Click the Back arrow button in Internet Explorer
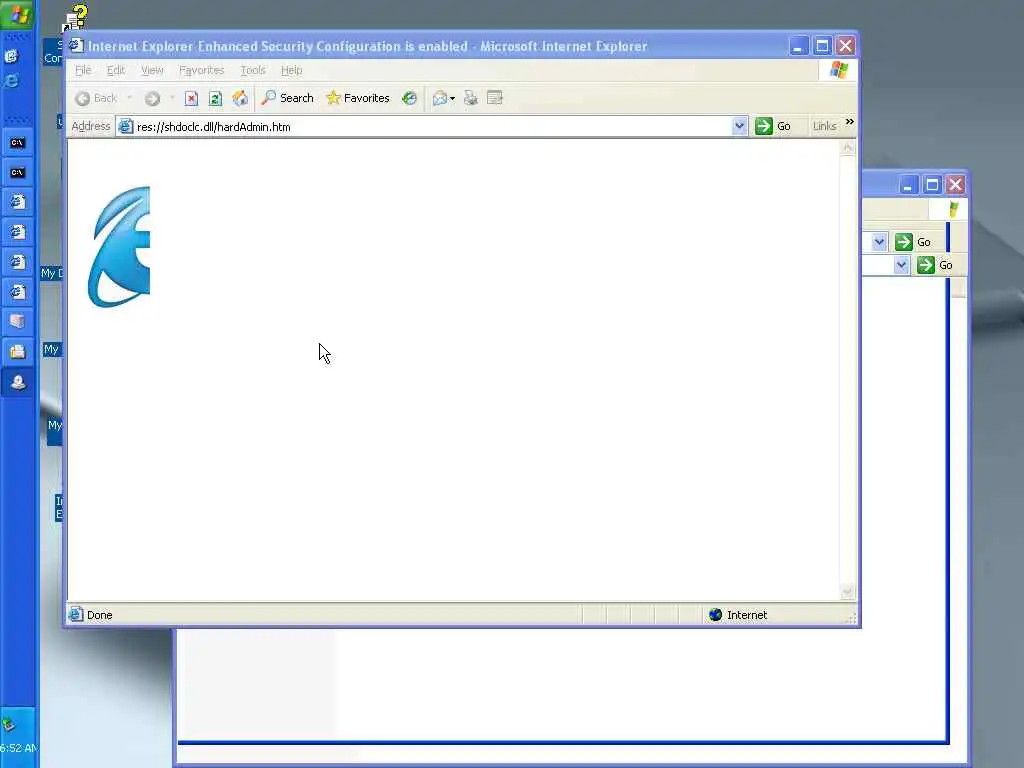Screen dimensions: 1024x768 (x=96, y=98)
